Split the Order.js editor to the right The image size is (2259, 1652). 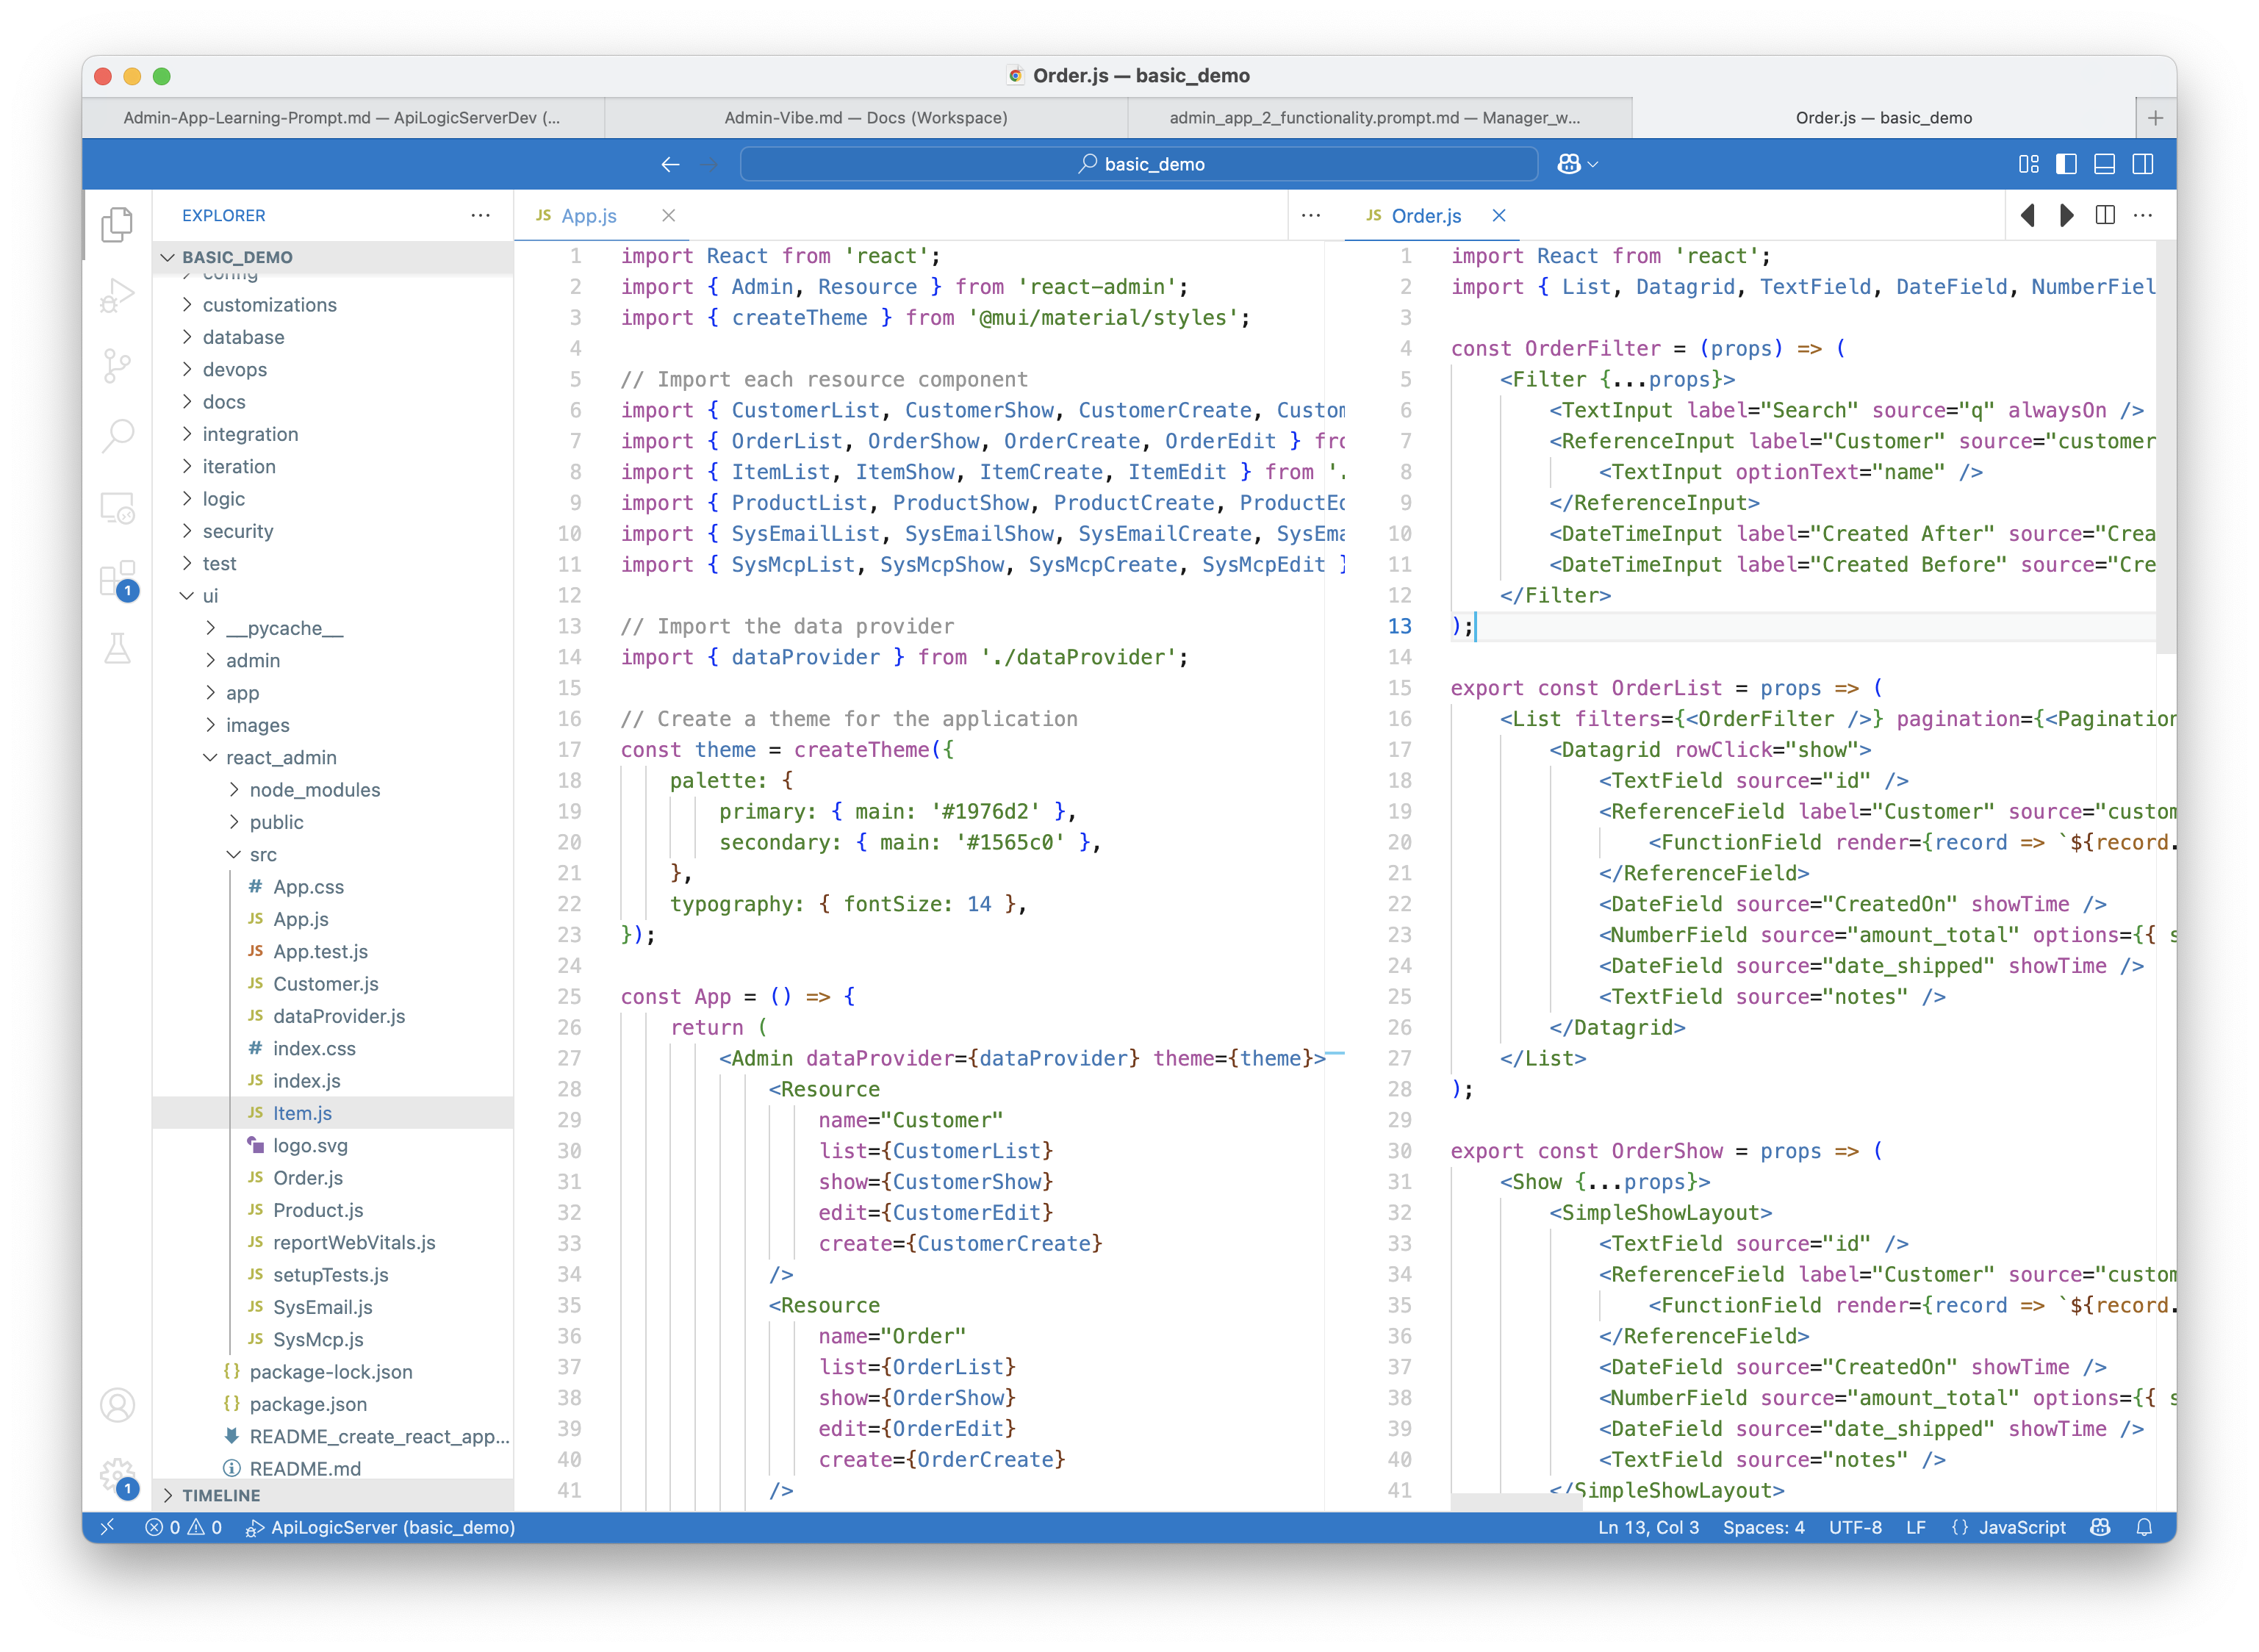click(2104, 215)
